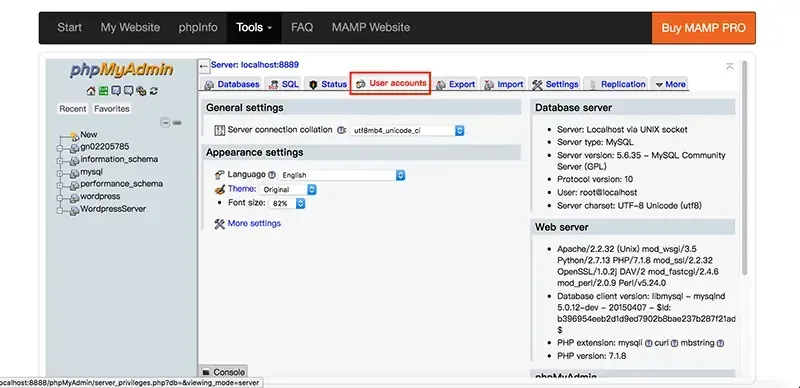Click the Recent button in sidebar

72,109
